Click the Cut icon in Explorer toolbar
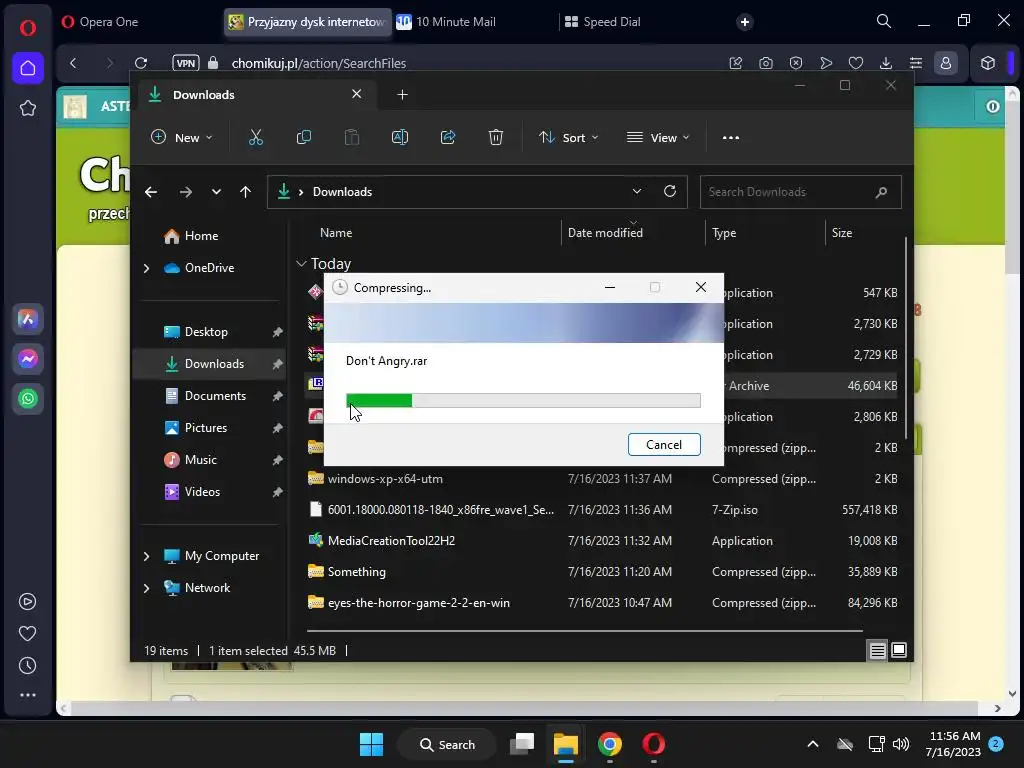Image resolution: width=1024 pixels, height=768 pixels. click(255, 138)
